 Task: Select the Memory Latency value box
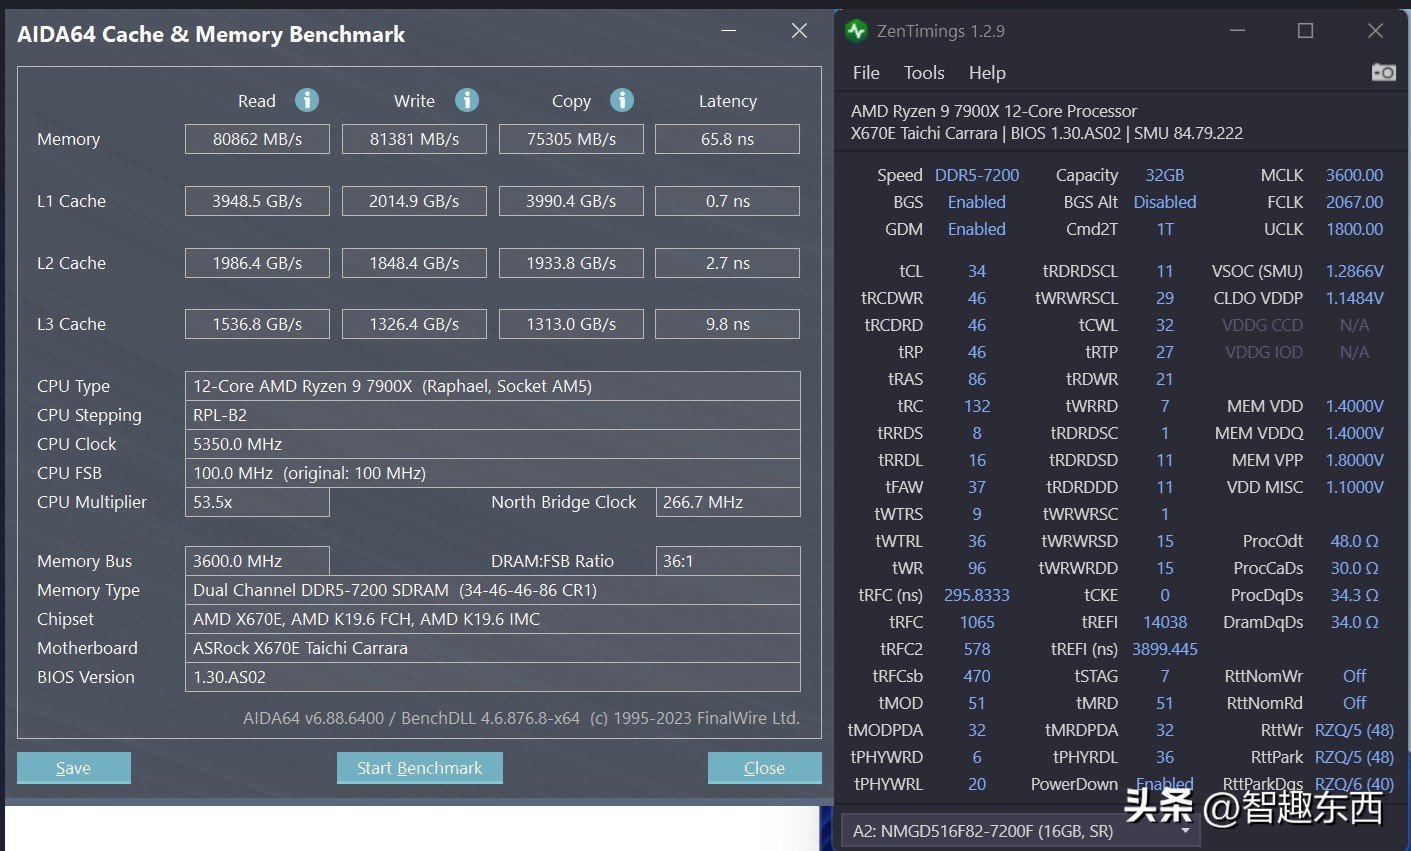click(727, 139)
